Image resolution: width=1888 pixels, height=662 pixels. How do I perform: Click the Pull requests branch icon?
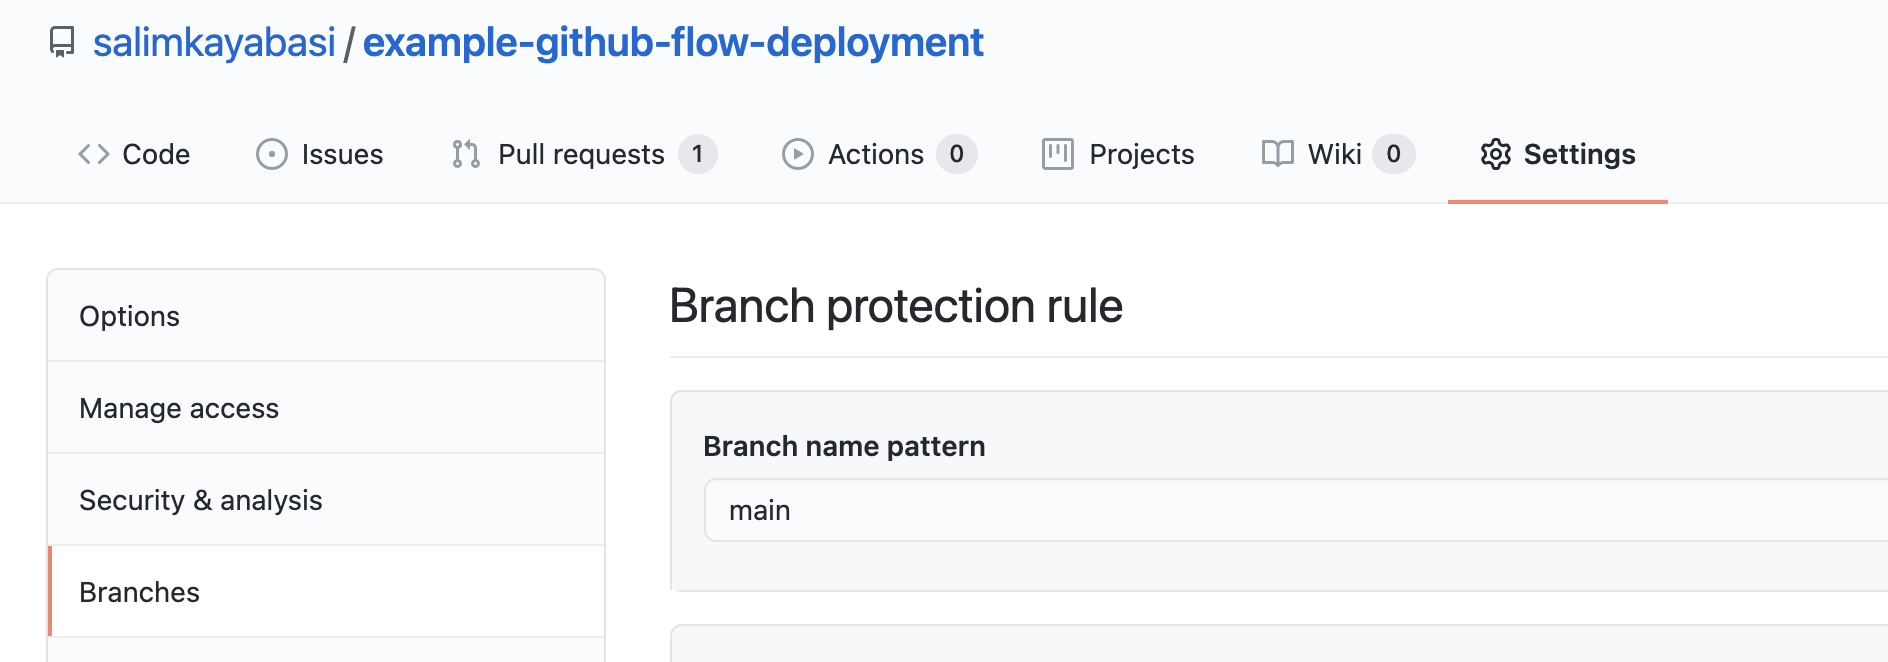pyautogui.click(x=466, y=154)
